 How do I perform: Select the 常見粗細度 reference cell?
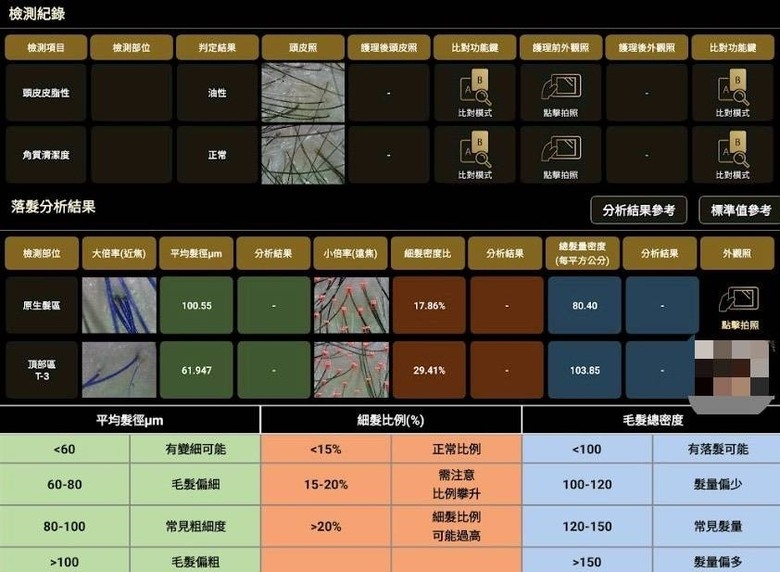[195, 526]
